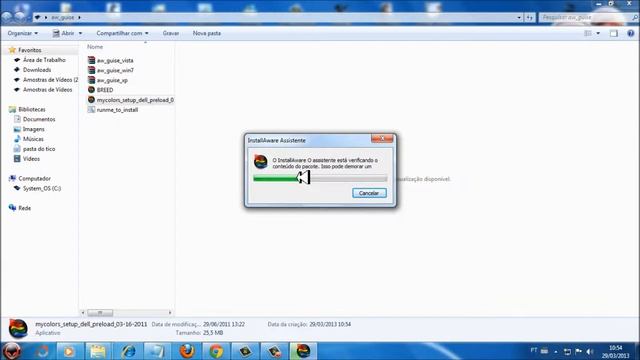
Task: Open Downloads in the navigation pane
Action: click(37, 70)
